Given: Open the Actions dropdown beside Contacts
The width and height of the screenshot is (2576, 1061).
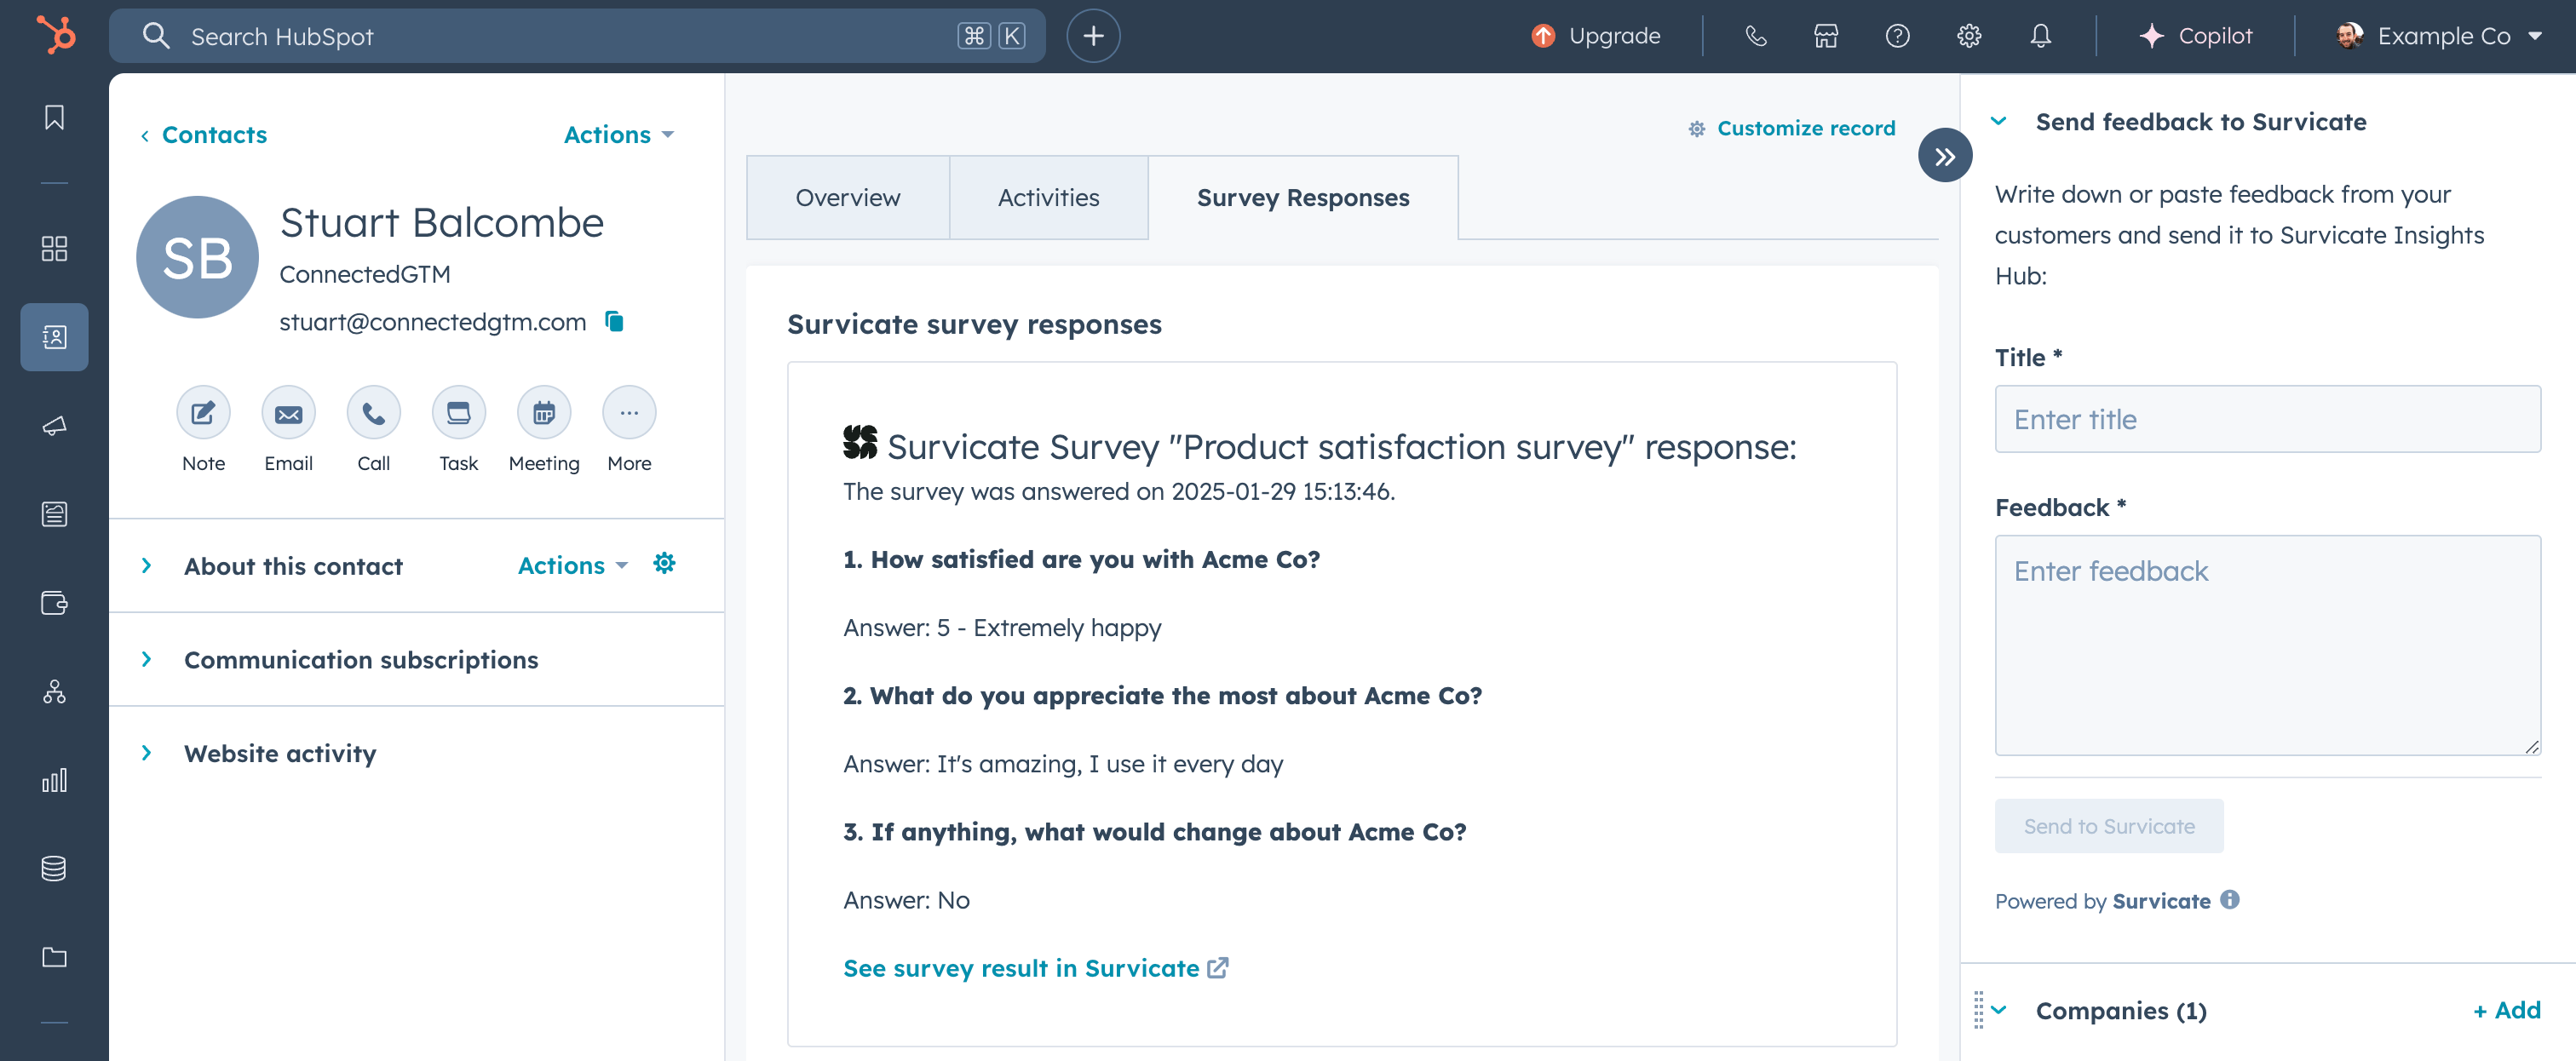Looking at the screenshot, I should click(618, 135).
